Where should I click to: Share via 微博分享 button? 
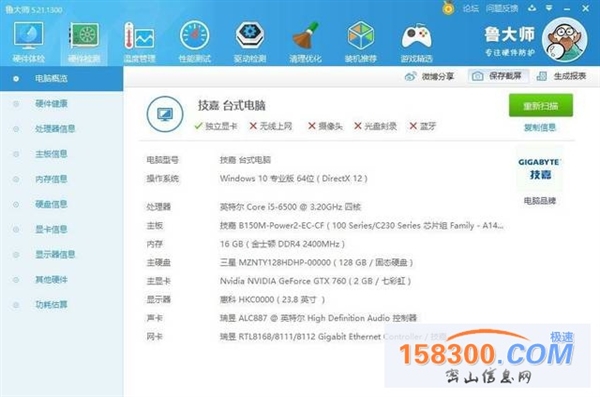click(x=429, y=76)
